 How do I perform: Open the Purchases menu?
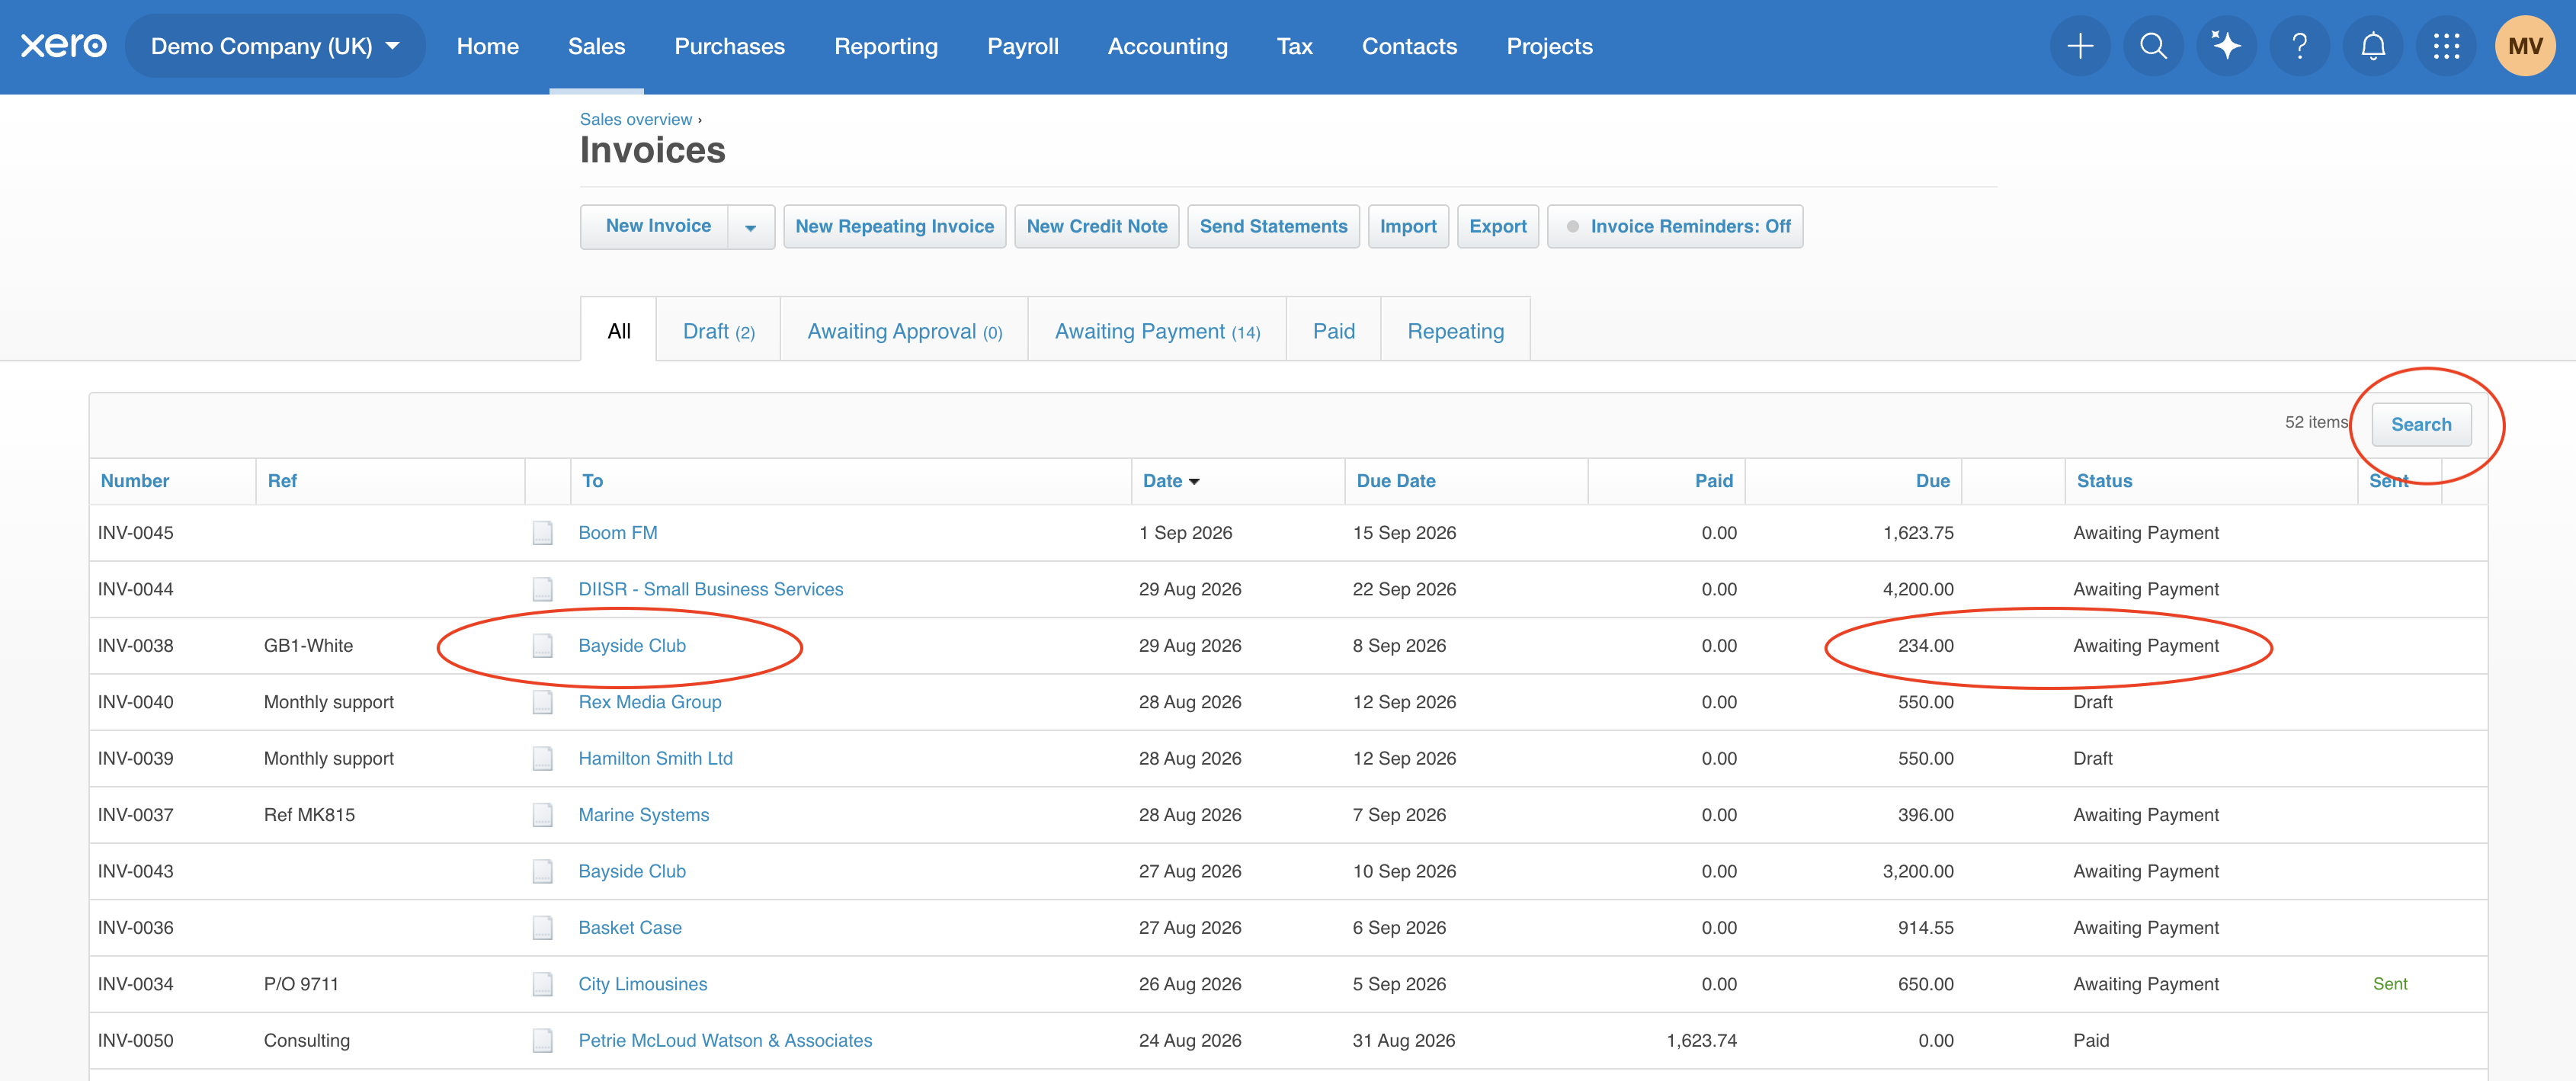pos(729,46)
